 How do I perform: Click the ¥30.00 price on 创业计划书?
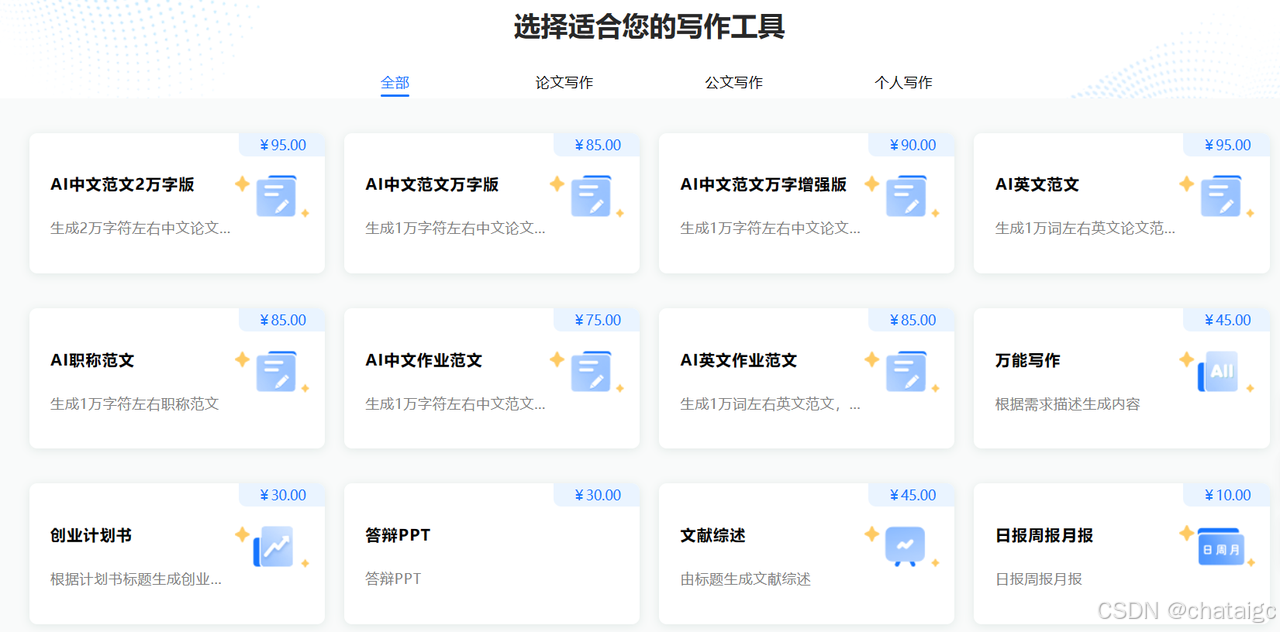coord(283,495)
